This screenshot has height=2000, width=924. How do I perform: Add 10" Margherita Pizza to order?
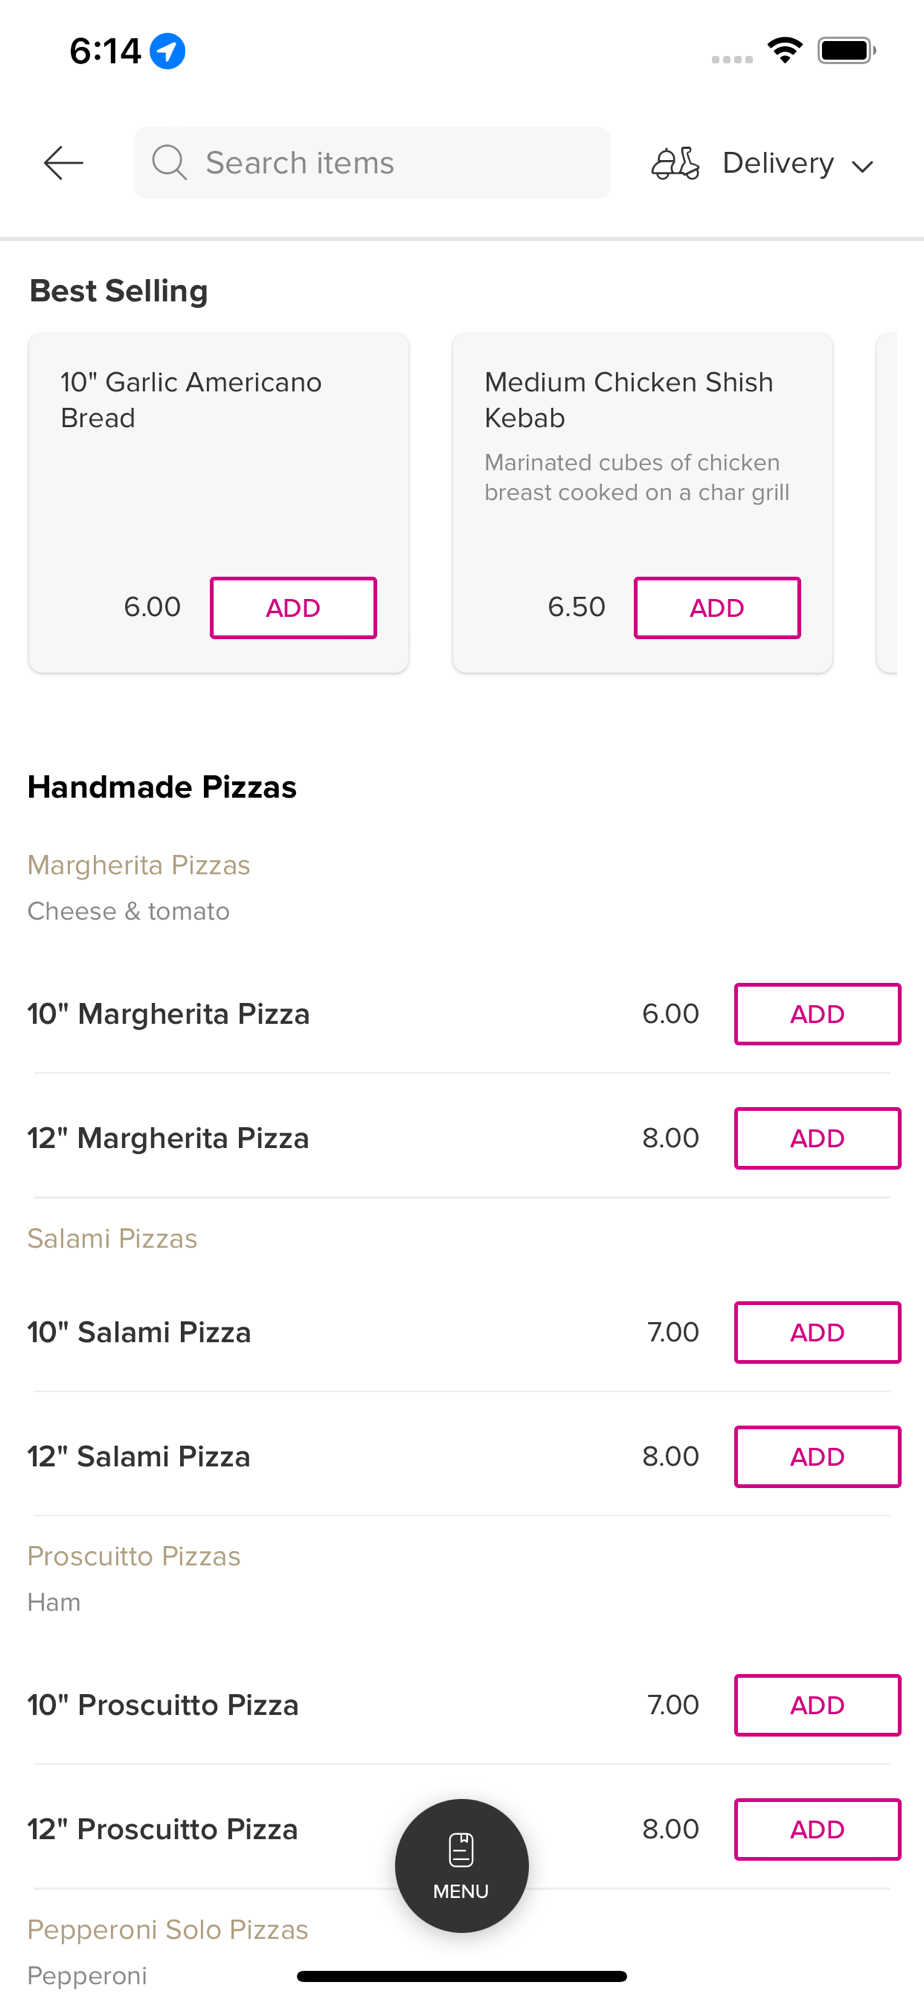pyautogui.click(x=817, y=1014)
